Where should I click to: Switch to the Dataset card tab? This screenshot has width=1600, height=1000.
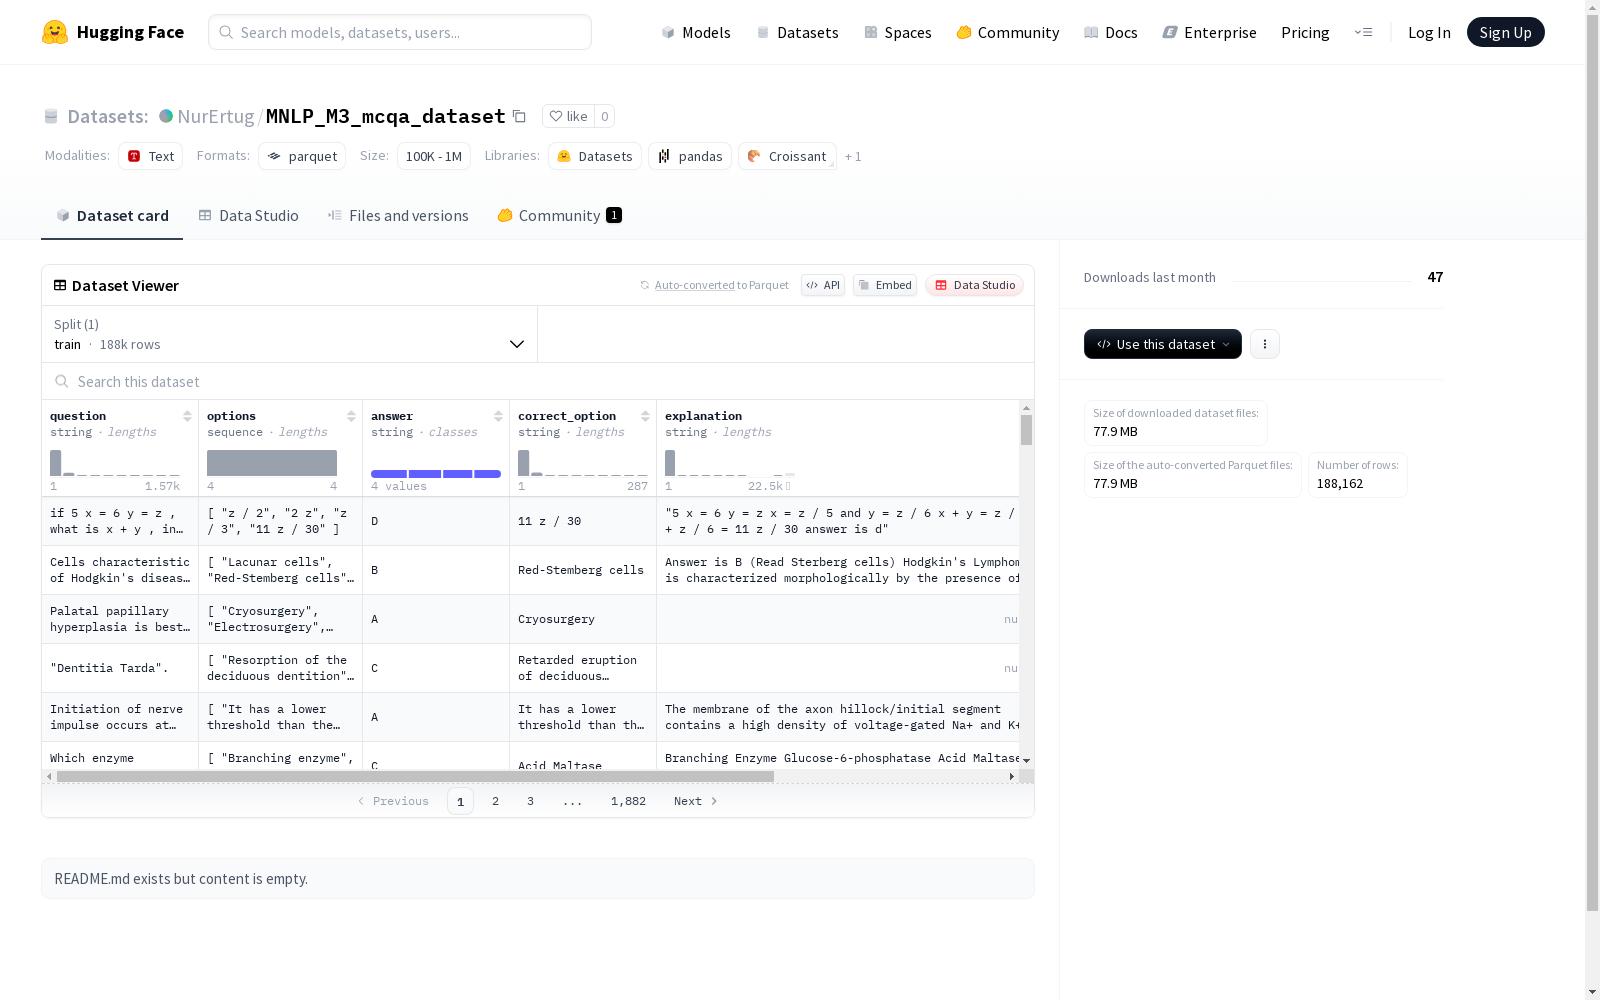tap(112, 215)
